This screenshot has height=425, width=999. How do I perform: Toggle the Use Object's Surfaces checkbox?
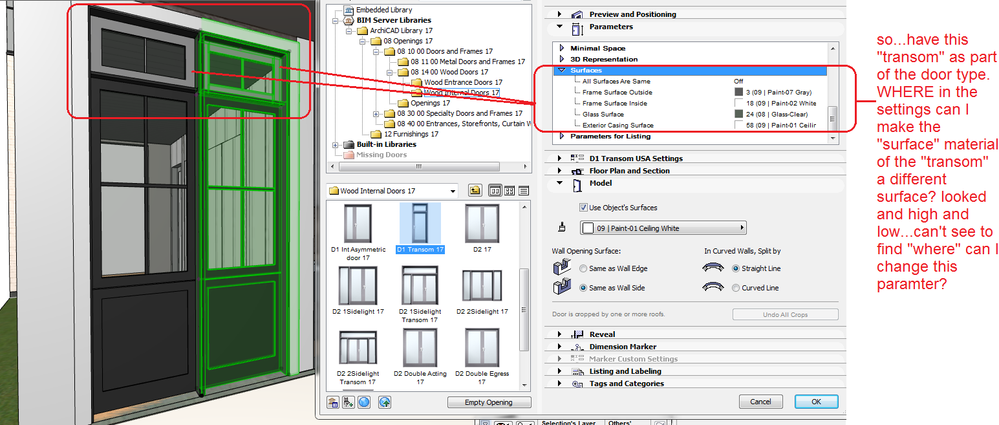584,208
